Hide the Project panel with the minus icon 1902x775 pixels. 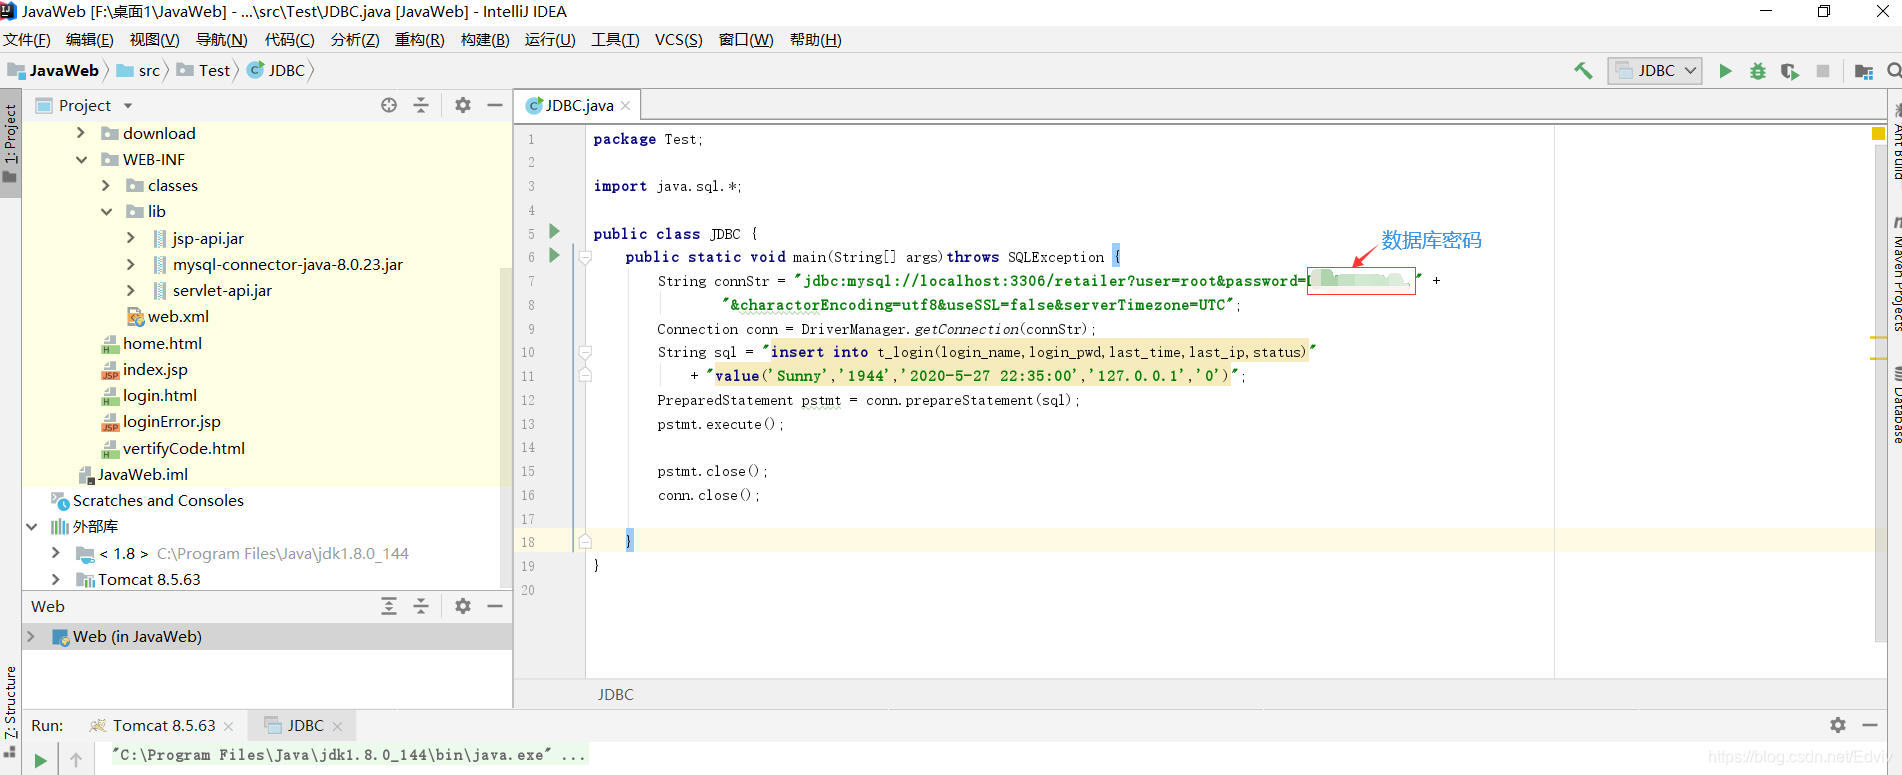coord(495,105)
